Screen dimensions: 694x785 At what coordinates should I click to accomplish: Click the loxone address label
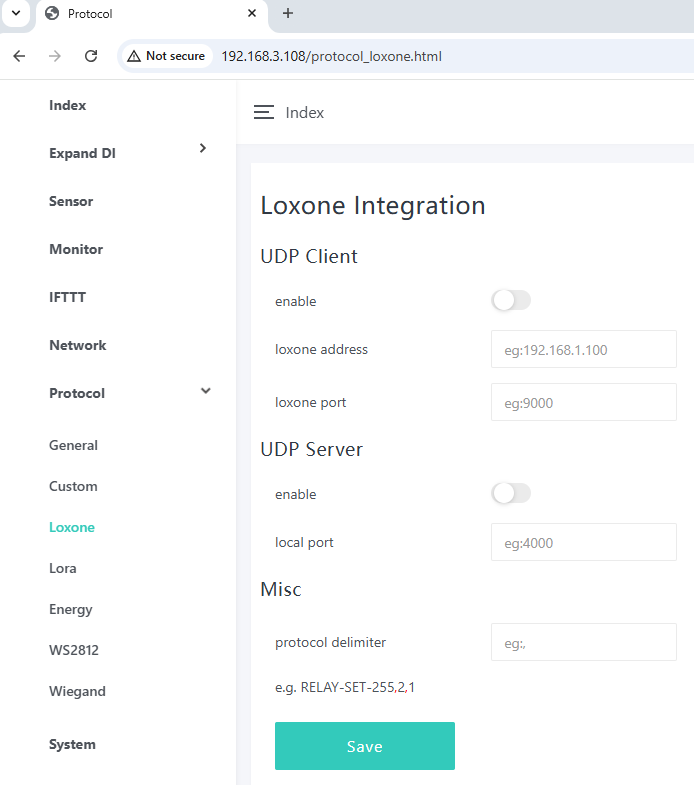[x=321, y=349]
